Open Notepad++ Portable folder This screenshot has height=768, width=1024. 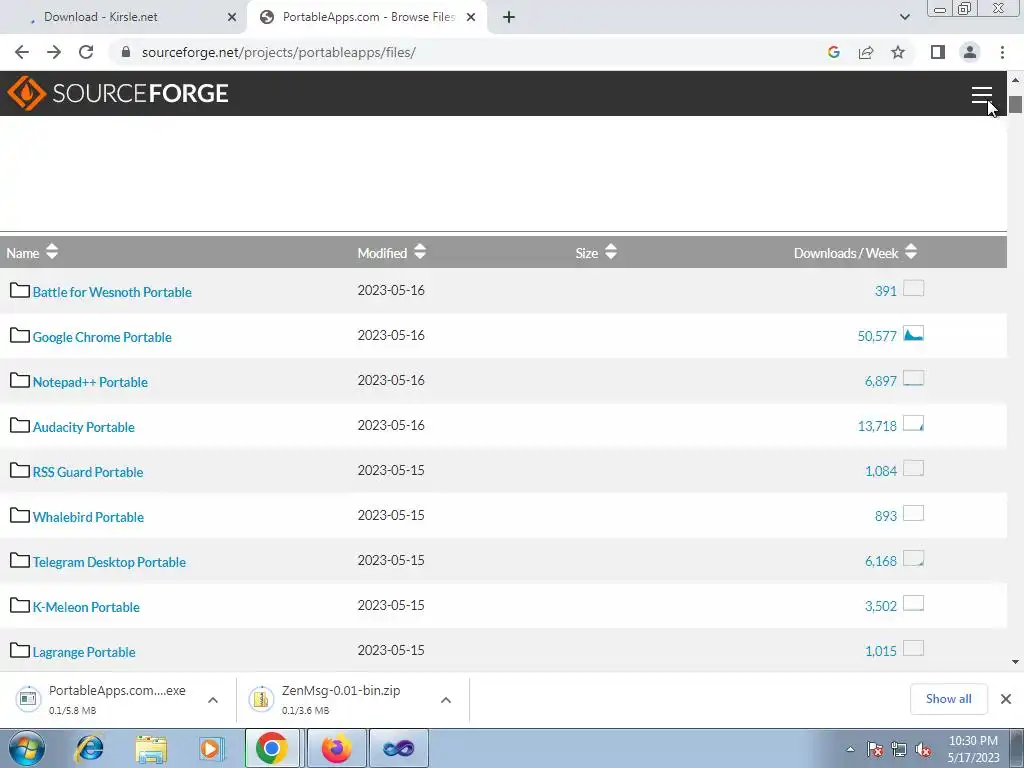90,382
